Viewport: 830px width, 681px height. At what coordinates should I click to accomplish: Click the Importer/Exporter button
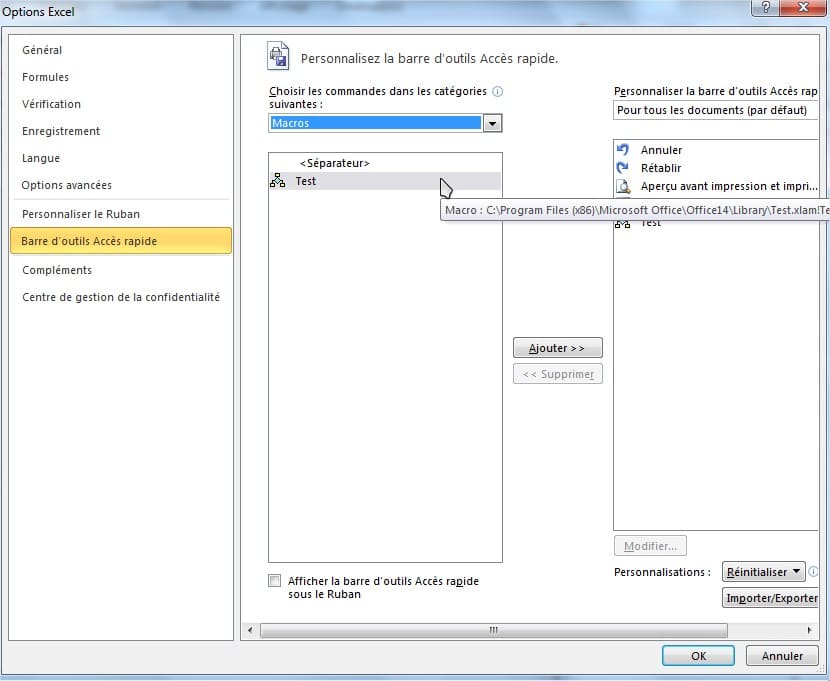[771, 598]
